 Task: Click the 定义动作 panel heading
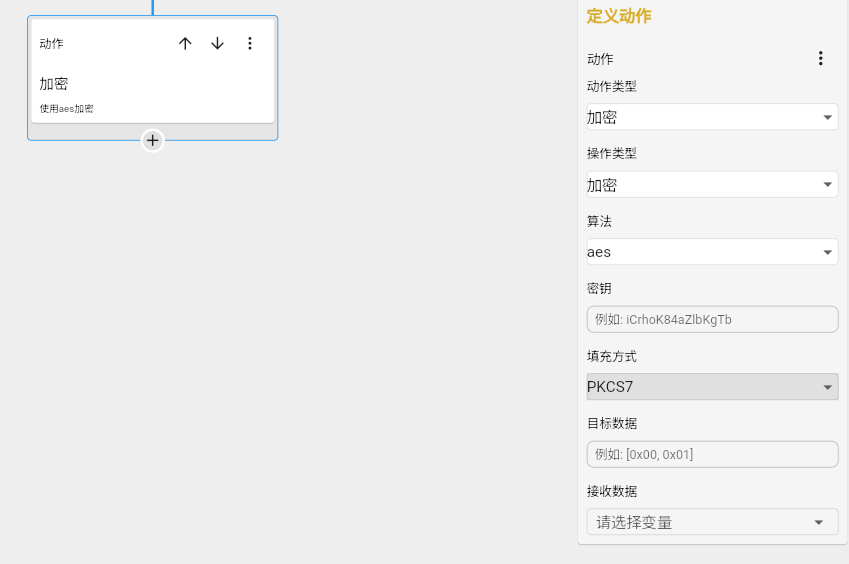tap(618, 16)
